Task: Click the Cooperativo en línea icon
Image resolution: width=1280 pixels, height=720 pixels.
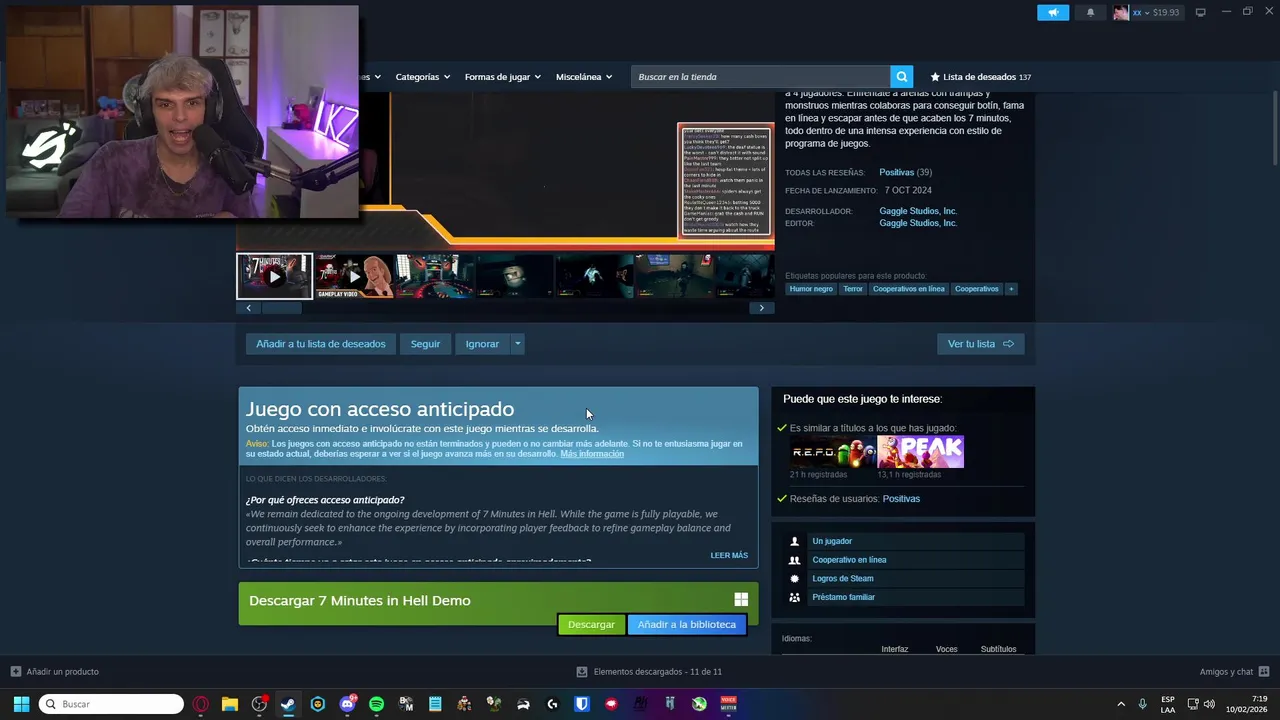Action: tap(795, 560)
